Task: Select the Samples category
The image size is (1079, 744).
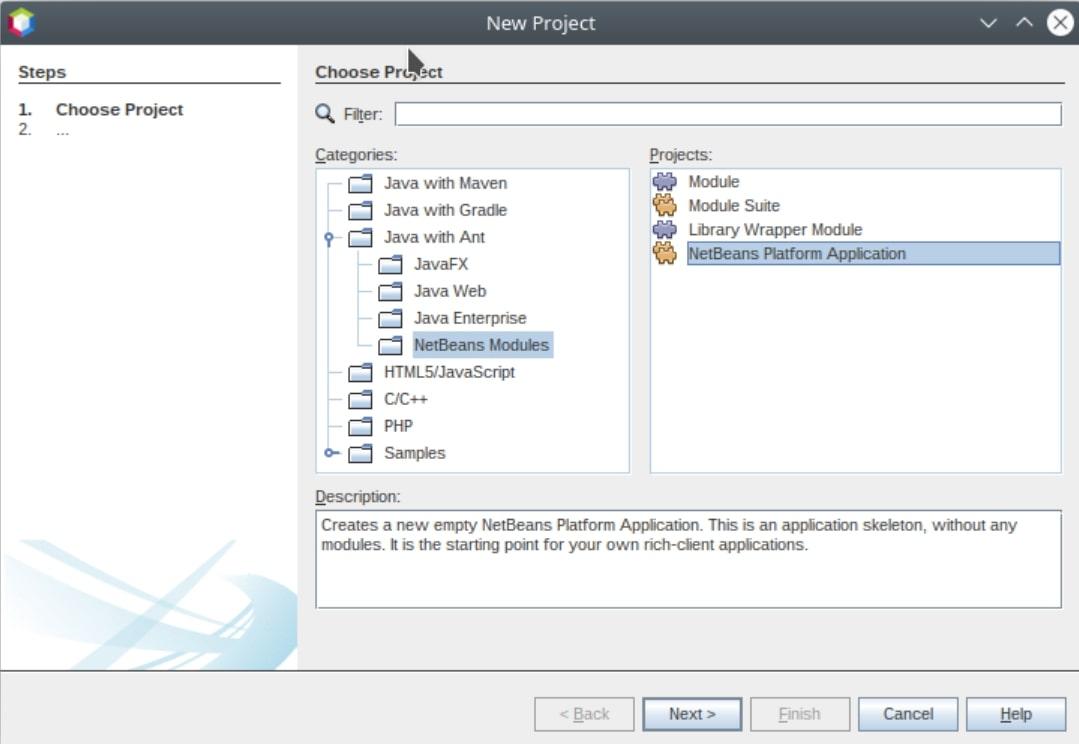Action: (414, 453)
